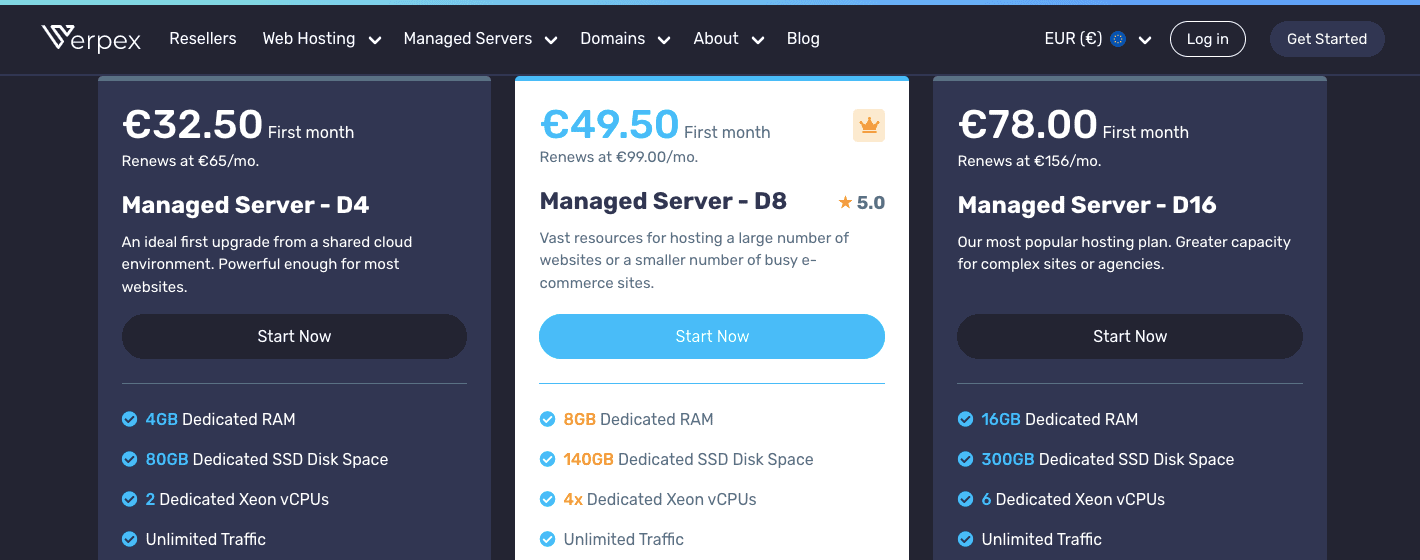Click '4GB Dedicated RAM' feature text
This screenshot has width=1420, height=560.
(221, 419)
